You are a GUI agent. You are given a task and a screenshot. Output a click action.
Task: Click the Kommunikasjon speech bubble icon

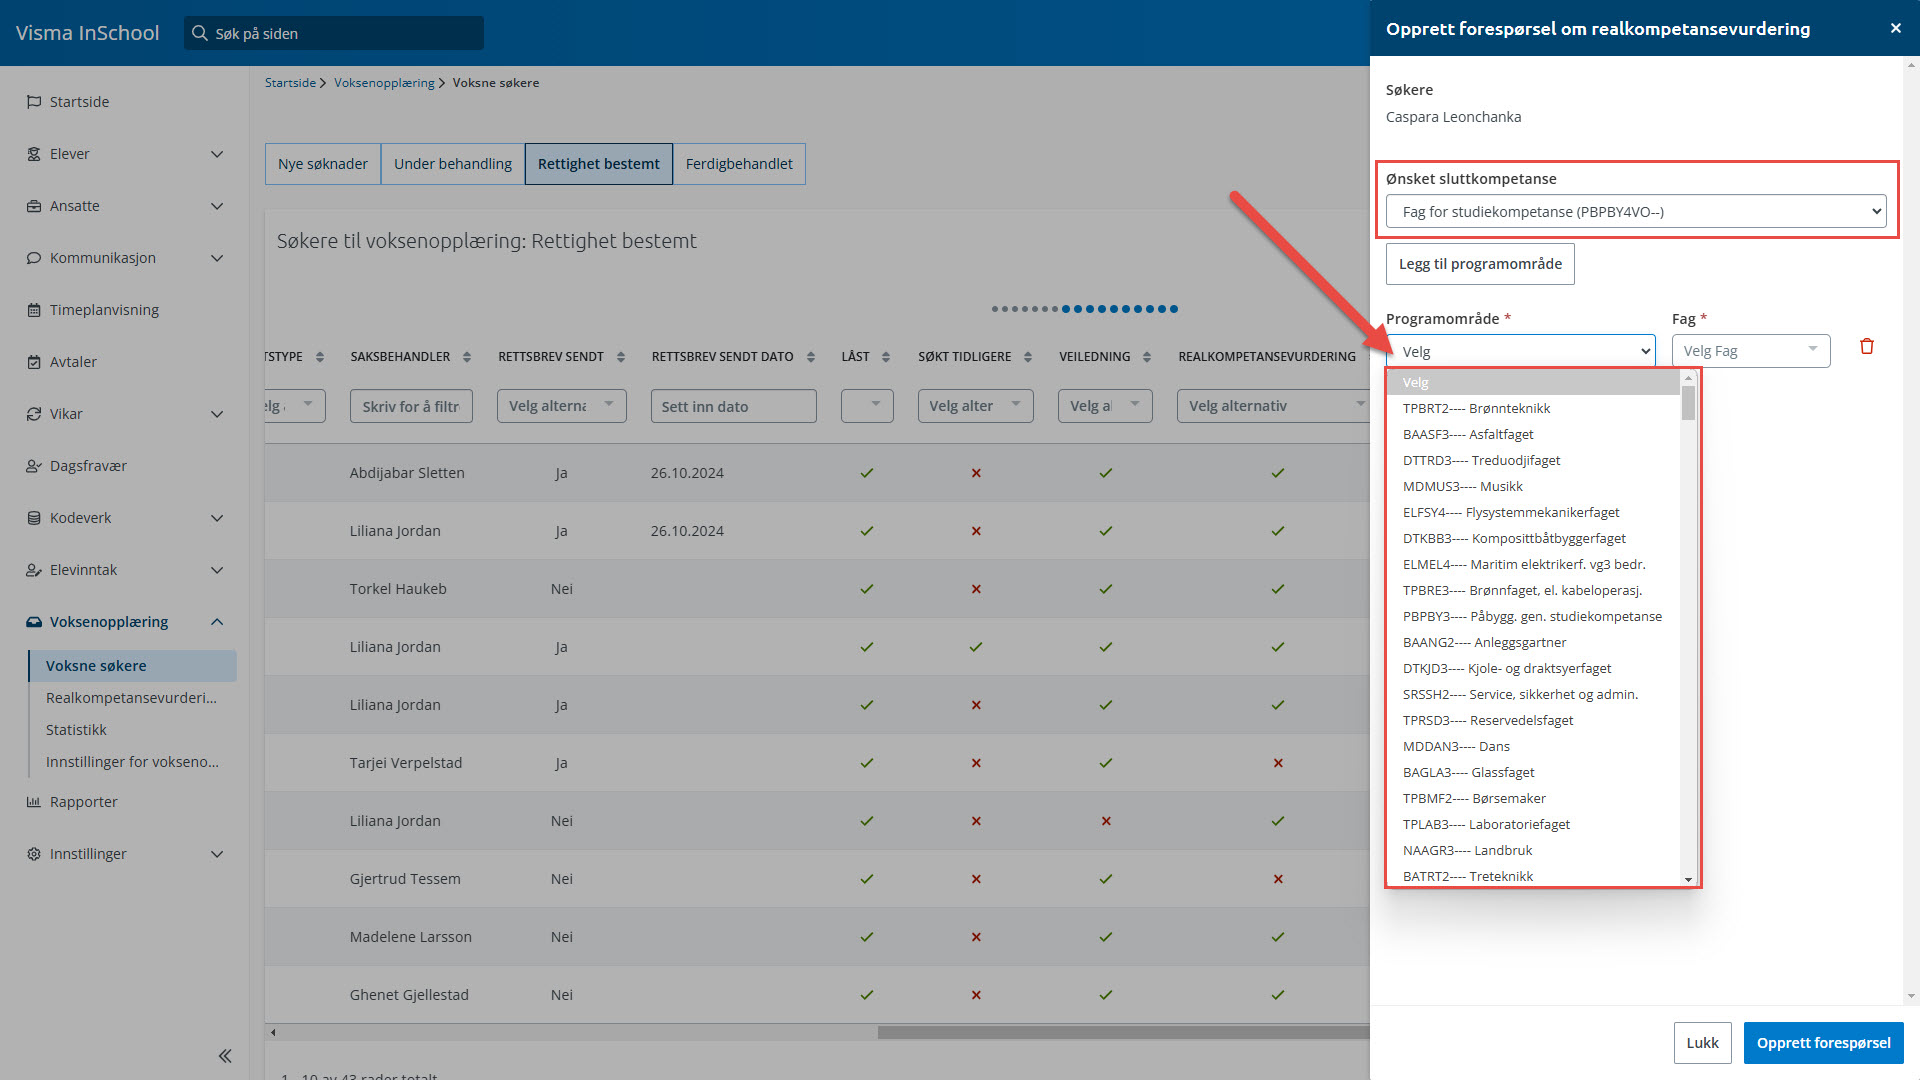click(x=34, y=258)
